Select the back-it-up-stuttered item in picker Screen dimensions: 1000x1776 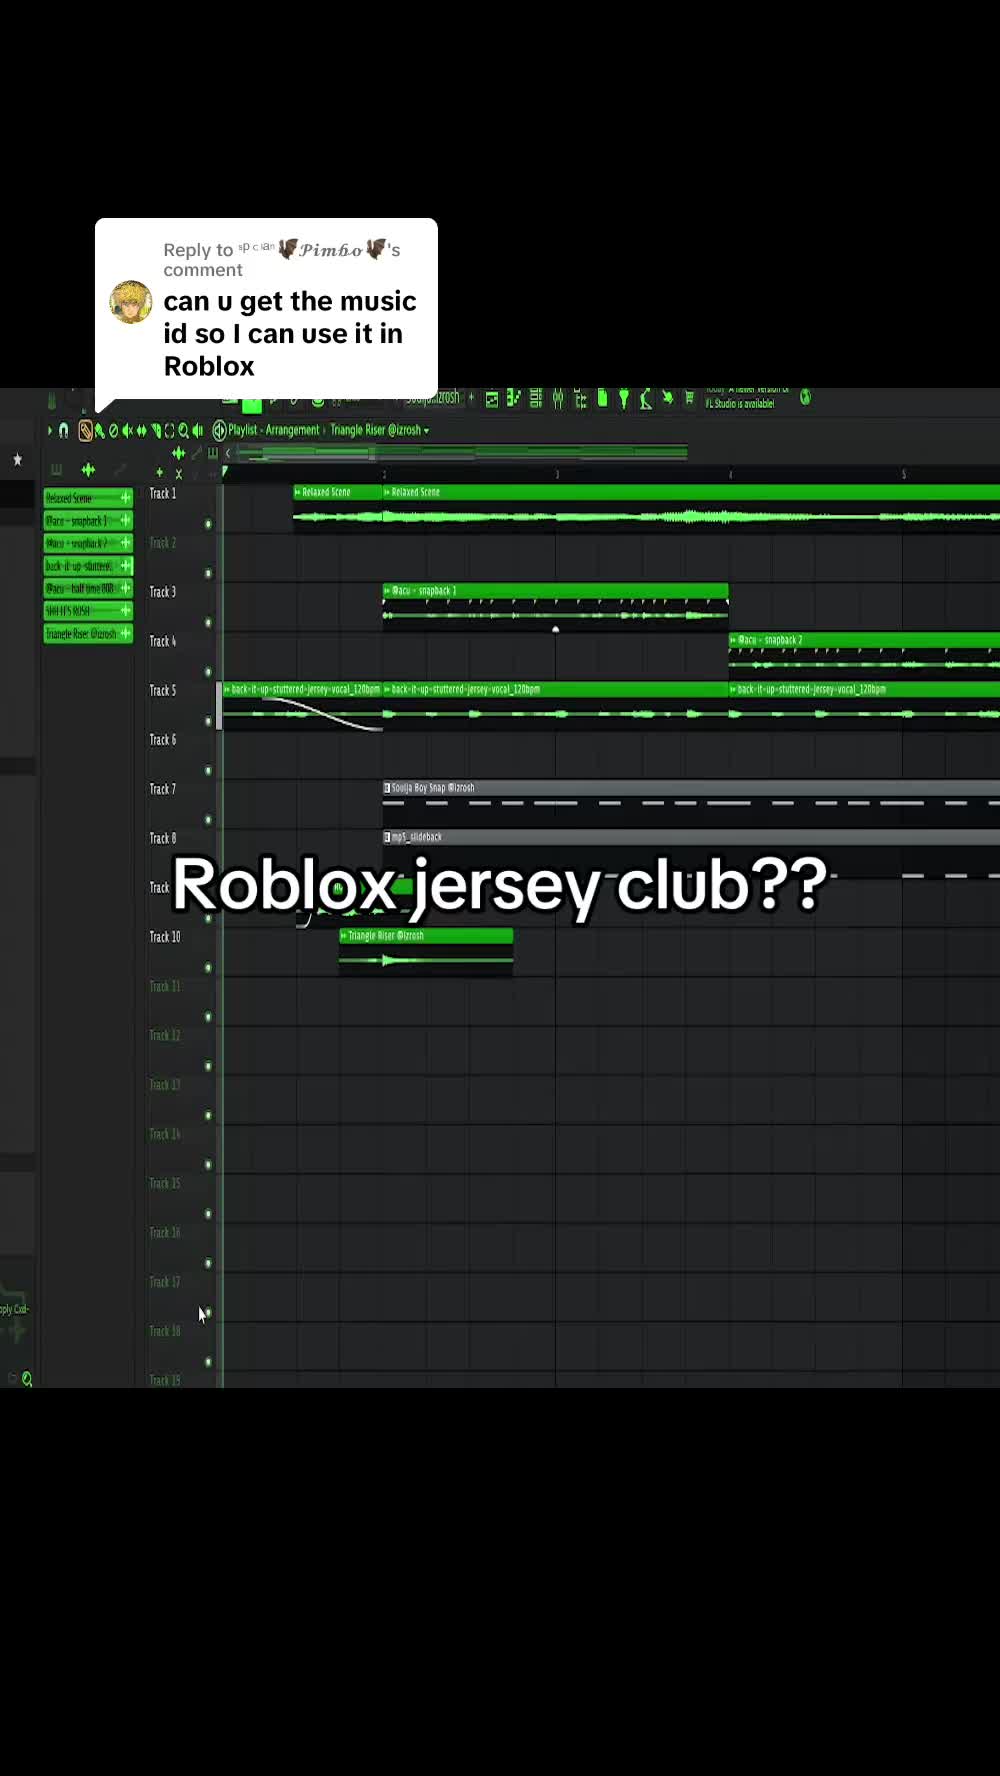point(88,565)
